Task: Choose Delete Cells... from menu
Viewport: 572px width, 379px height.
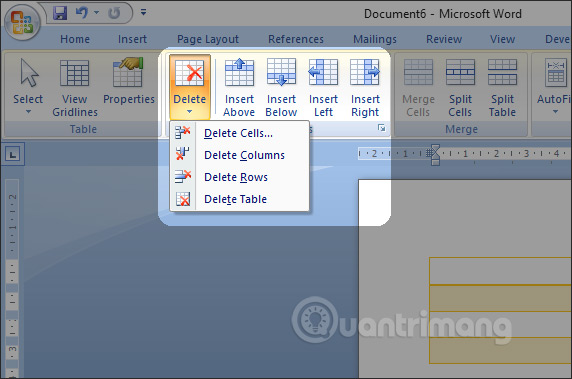Action: click(240, 133)
